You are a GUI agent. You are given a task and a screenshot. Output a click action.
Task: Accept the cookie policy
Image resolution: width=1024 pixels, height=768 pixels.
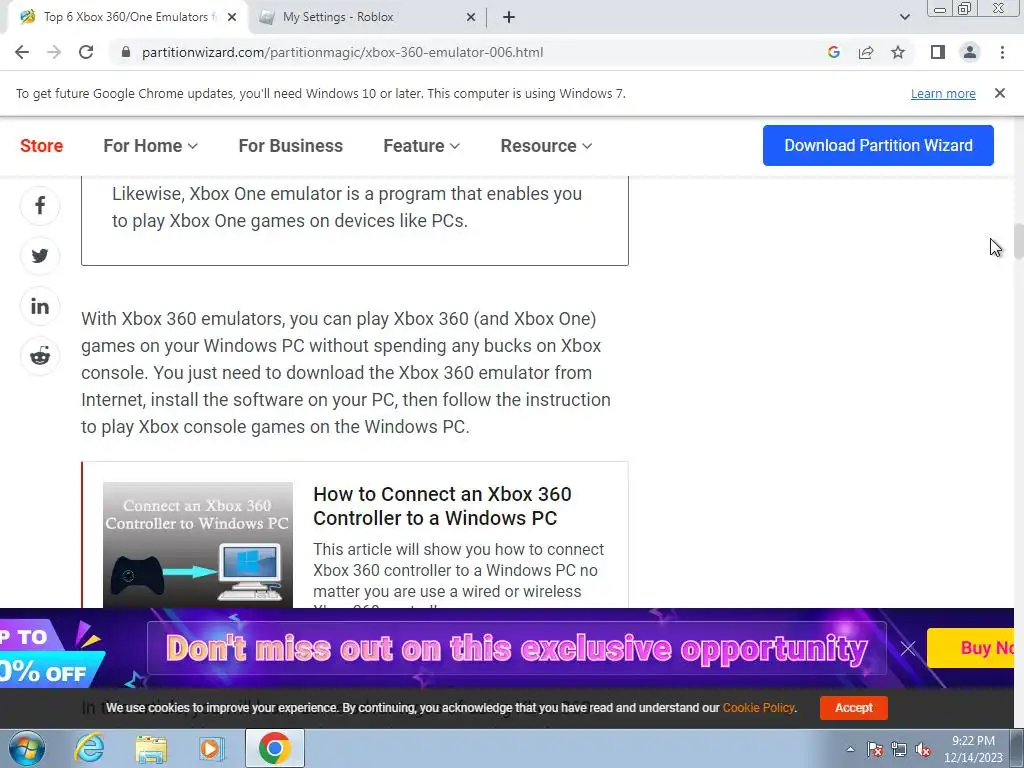854,707
